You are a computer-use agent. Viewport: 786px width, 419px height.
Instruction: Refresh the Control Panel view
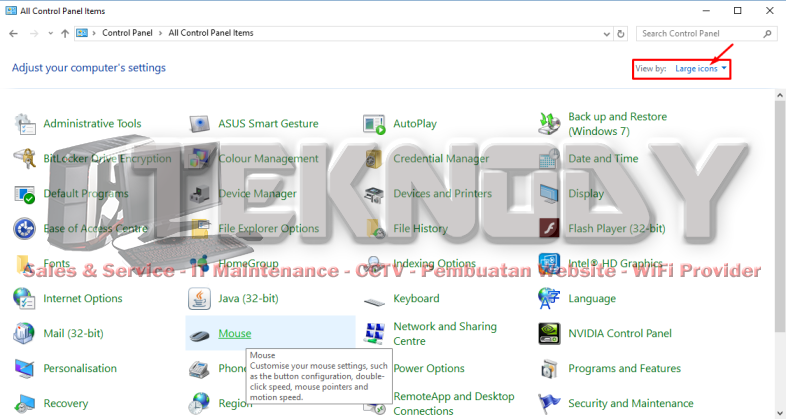click(621, 34)
